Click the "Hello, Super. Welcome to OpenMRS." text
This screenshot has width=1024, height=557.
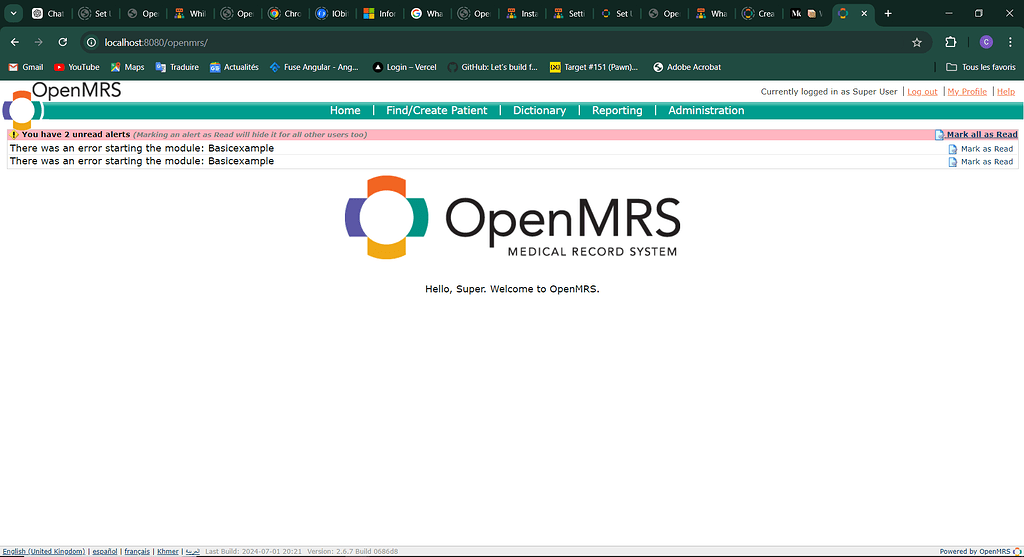coord(512,289)
